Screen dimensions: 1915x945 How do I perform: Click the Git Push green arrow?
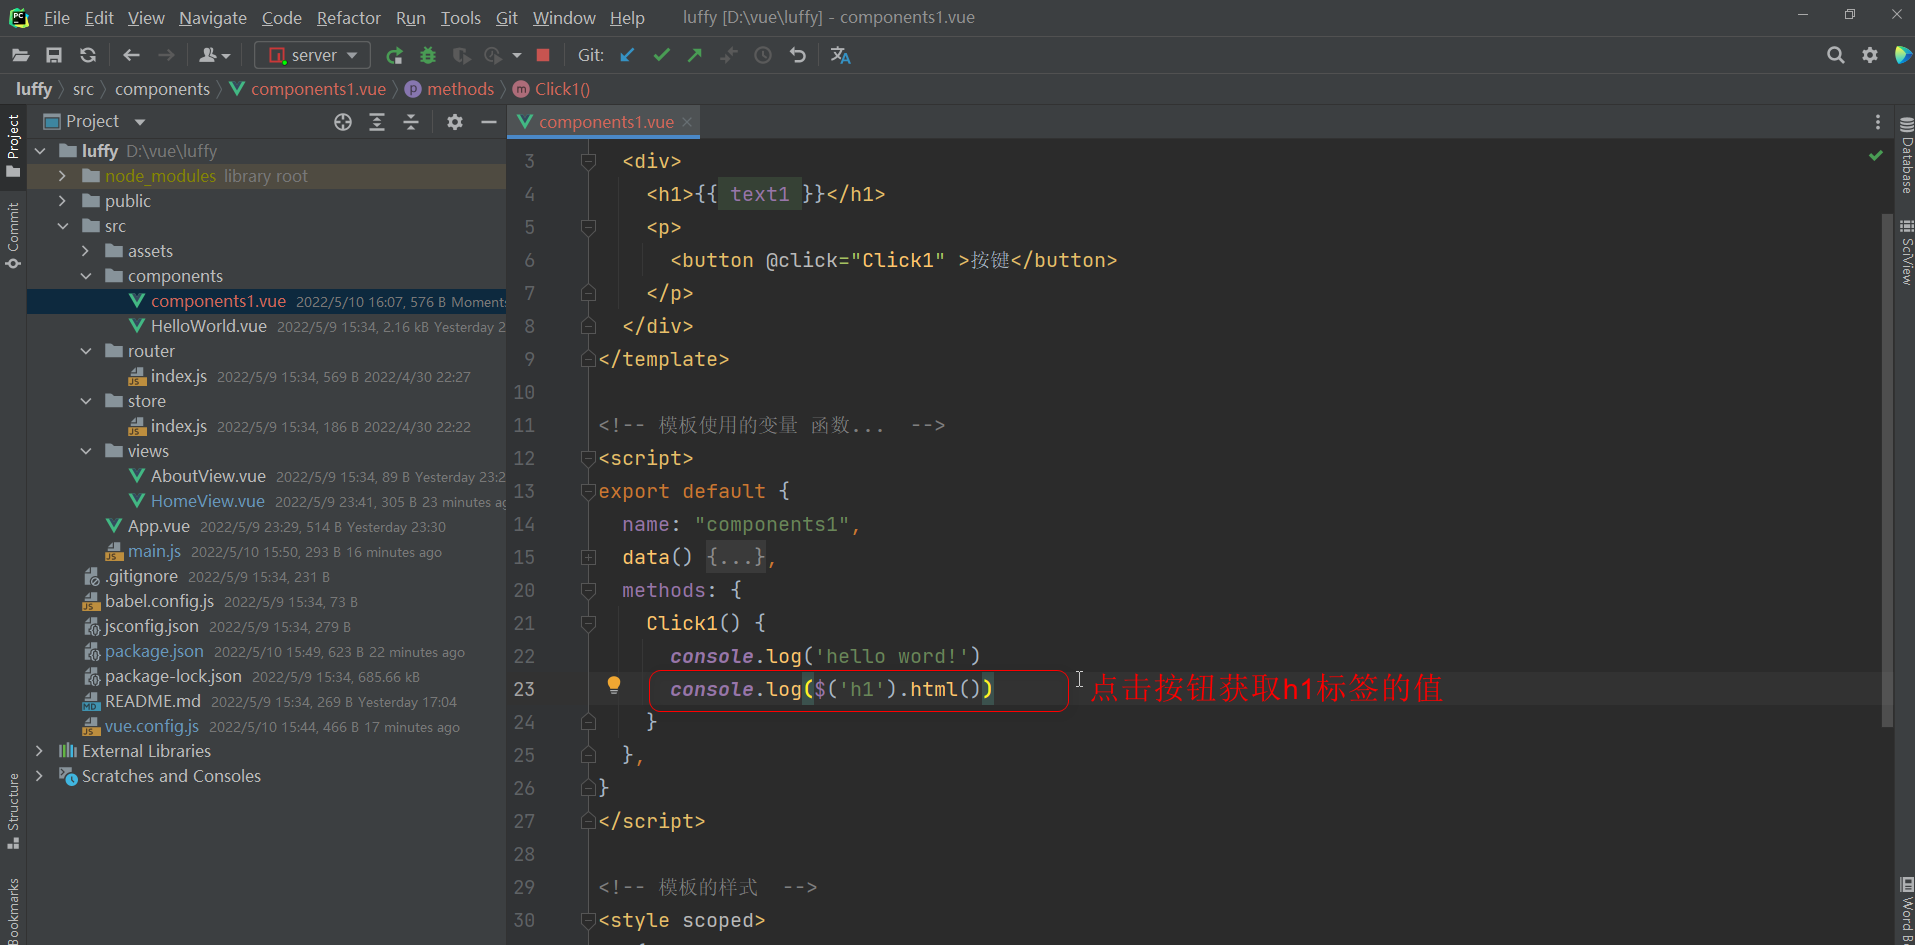point(695,55)
